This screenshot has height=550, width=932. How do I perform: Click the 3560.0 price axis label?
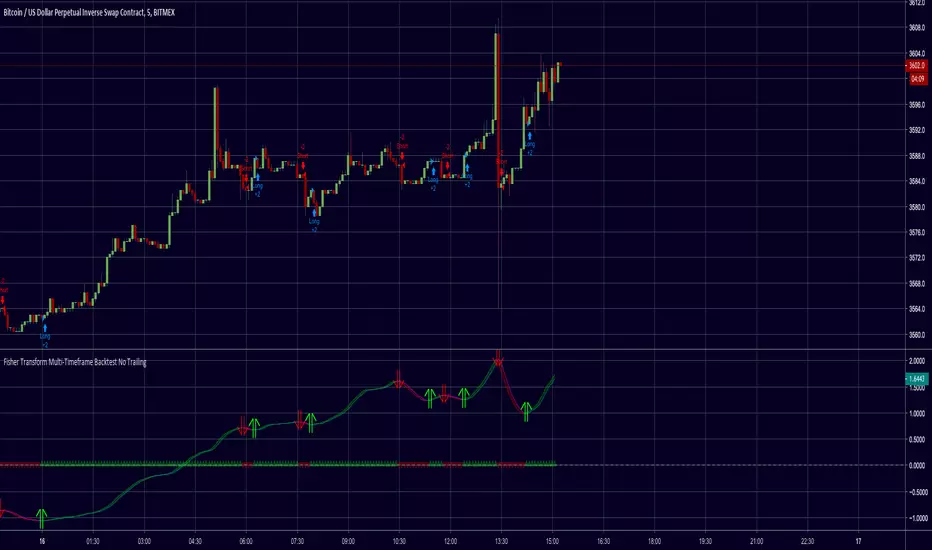pyautogui.click(x=917, y=335)
